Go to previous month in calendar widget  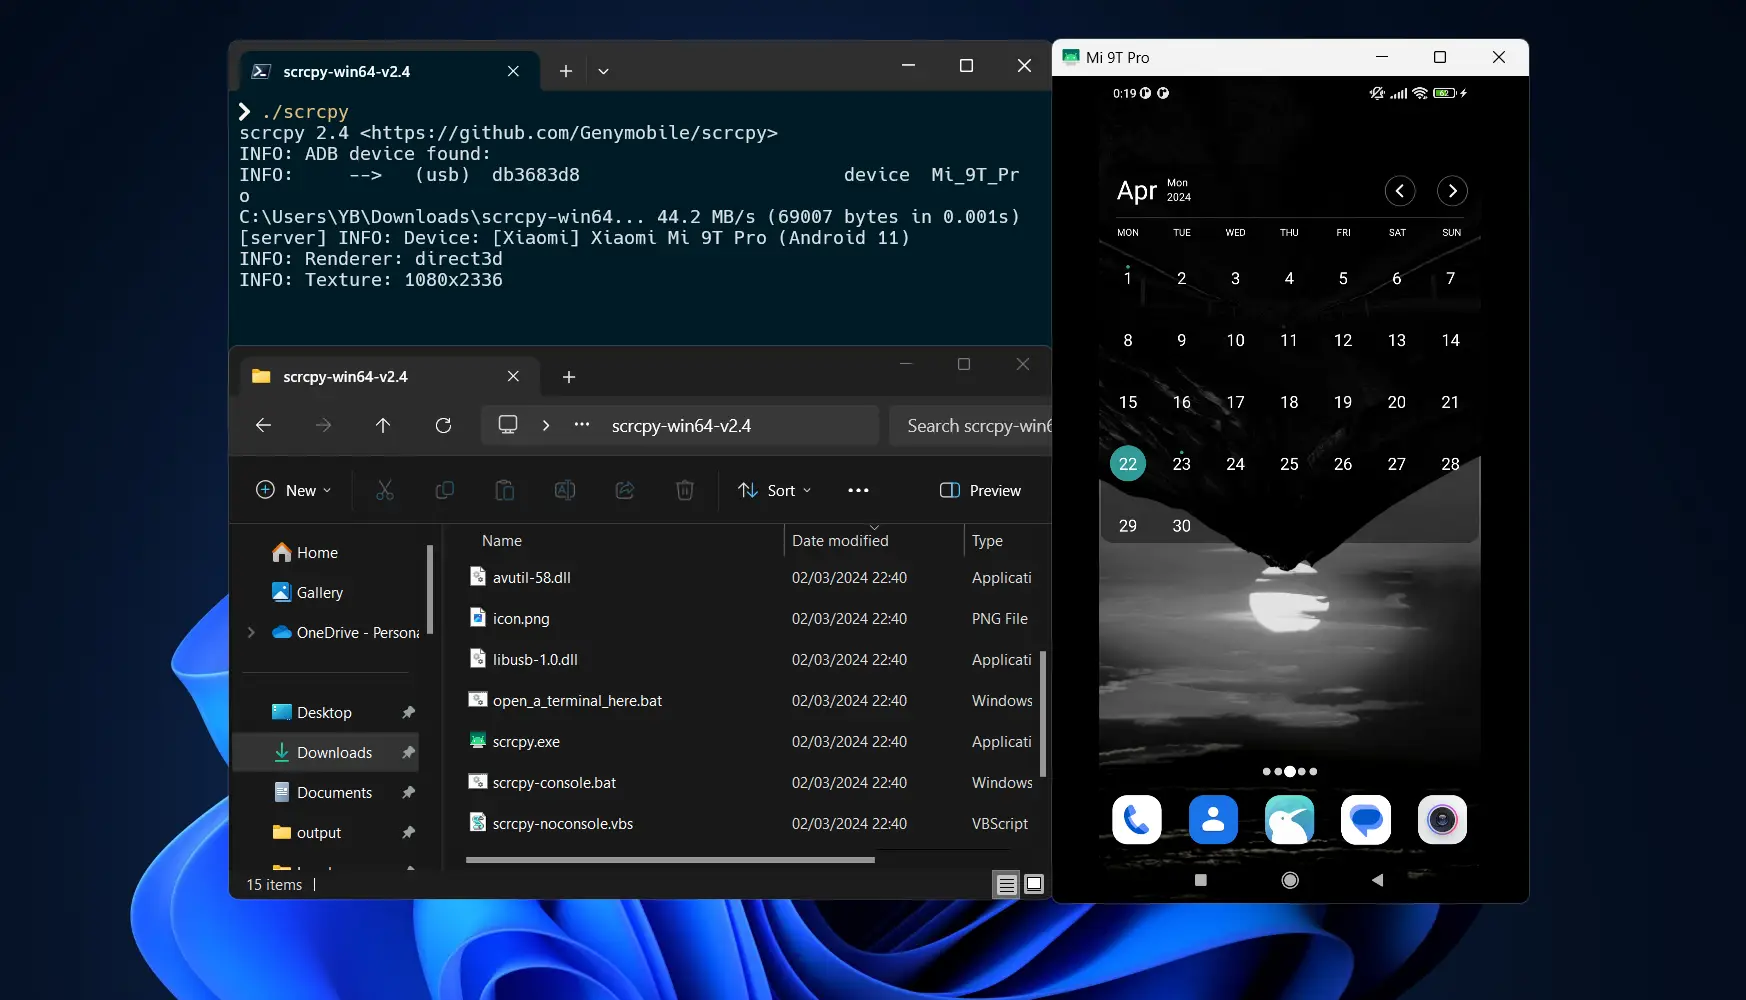coord(1400,191)
